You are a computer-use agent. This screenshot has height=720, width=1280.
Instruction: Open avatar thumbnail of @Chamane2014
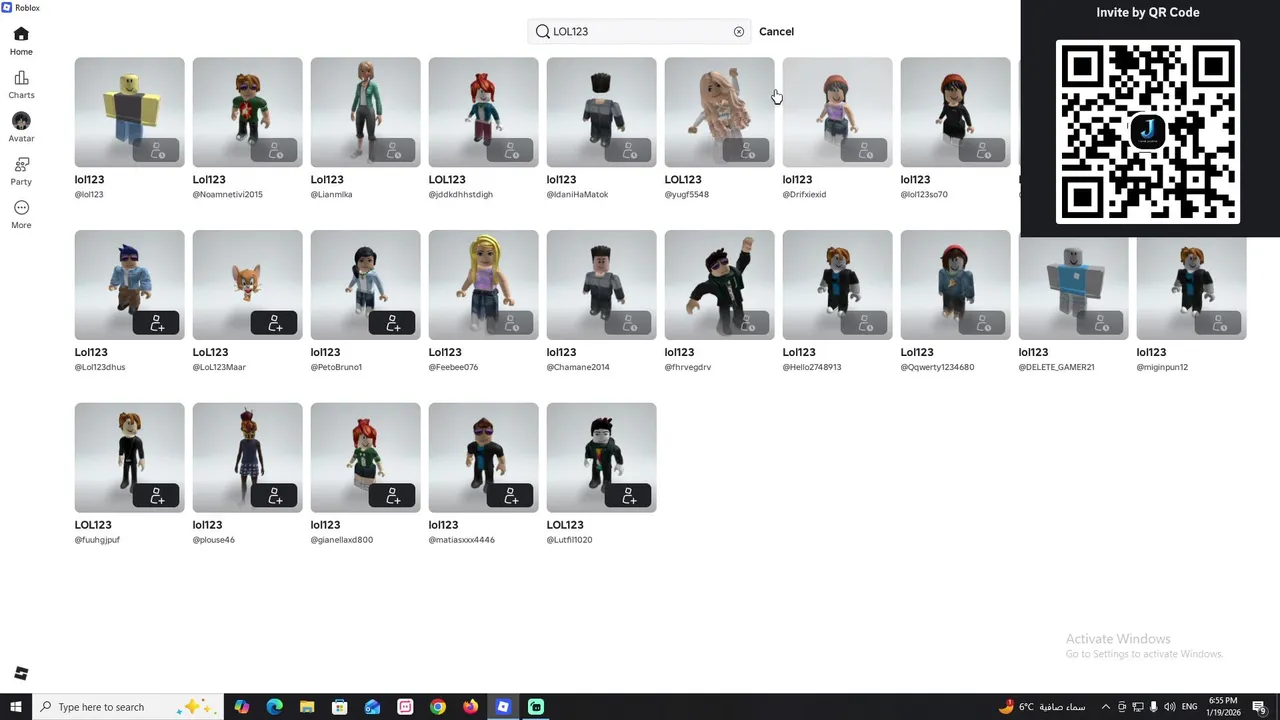(x=601, y=285)
